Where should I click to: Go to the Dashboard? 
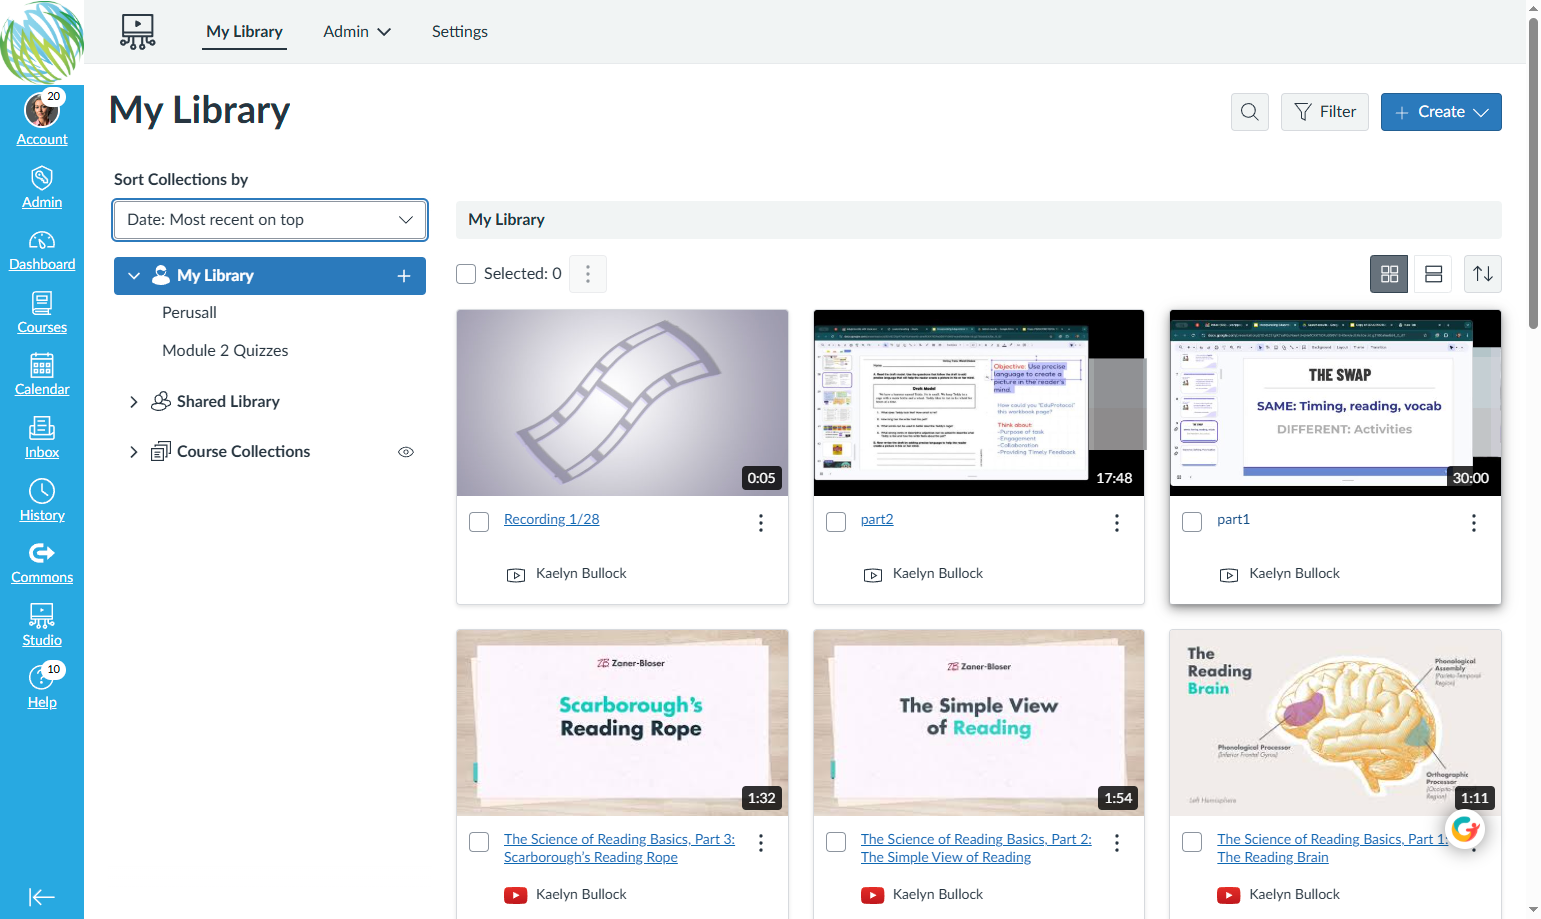pos(42,251)
